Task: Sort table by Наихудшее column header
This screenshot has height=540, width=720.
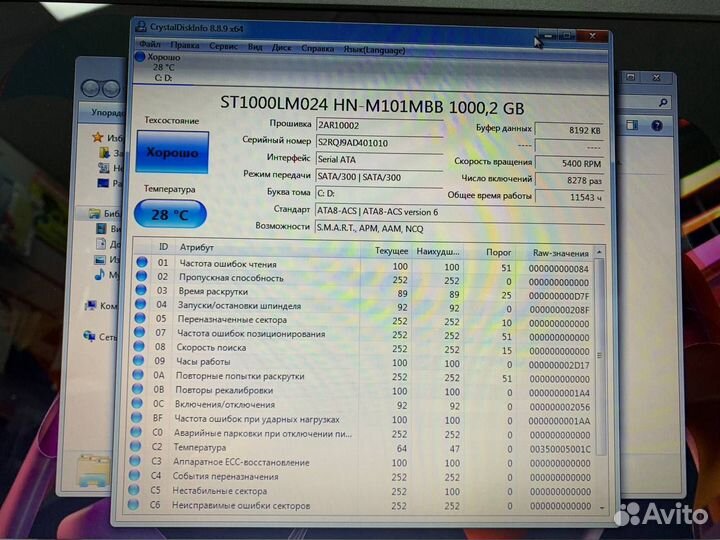Action: [x=438, y=252]
